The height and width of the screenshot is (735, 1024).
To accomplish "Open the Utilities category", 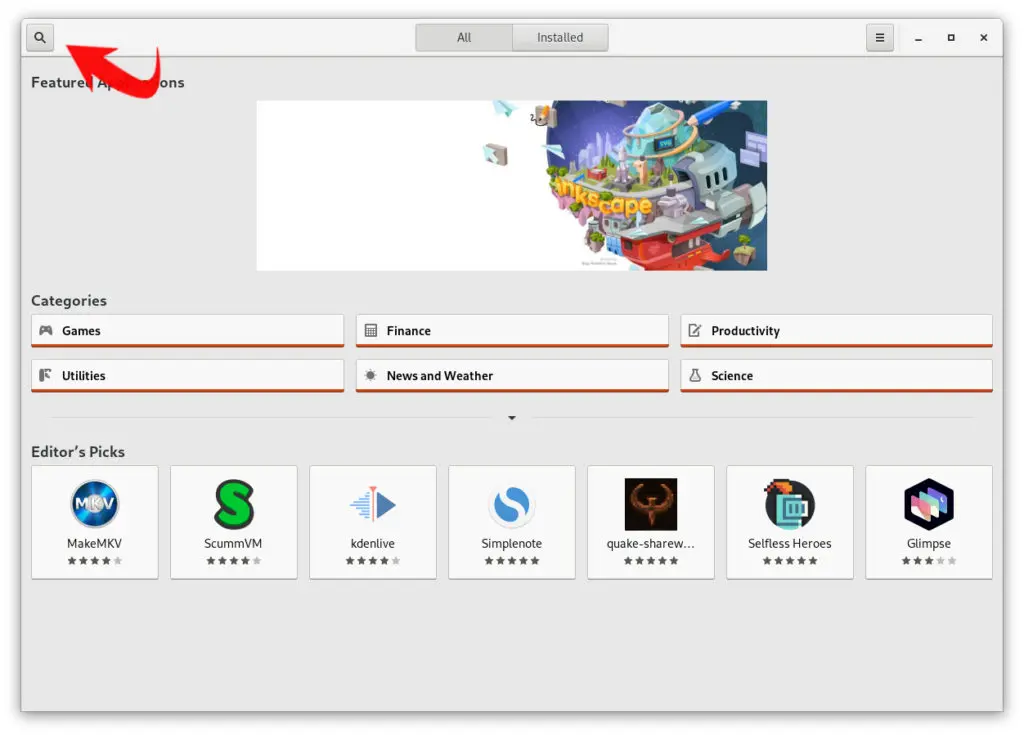I will click(187, 376).
